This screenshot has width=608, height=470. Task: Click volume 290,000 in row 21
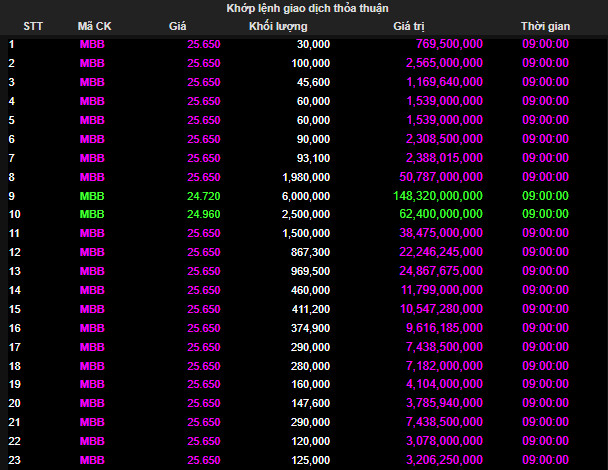tap(311, 423)
